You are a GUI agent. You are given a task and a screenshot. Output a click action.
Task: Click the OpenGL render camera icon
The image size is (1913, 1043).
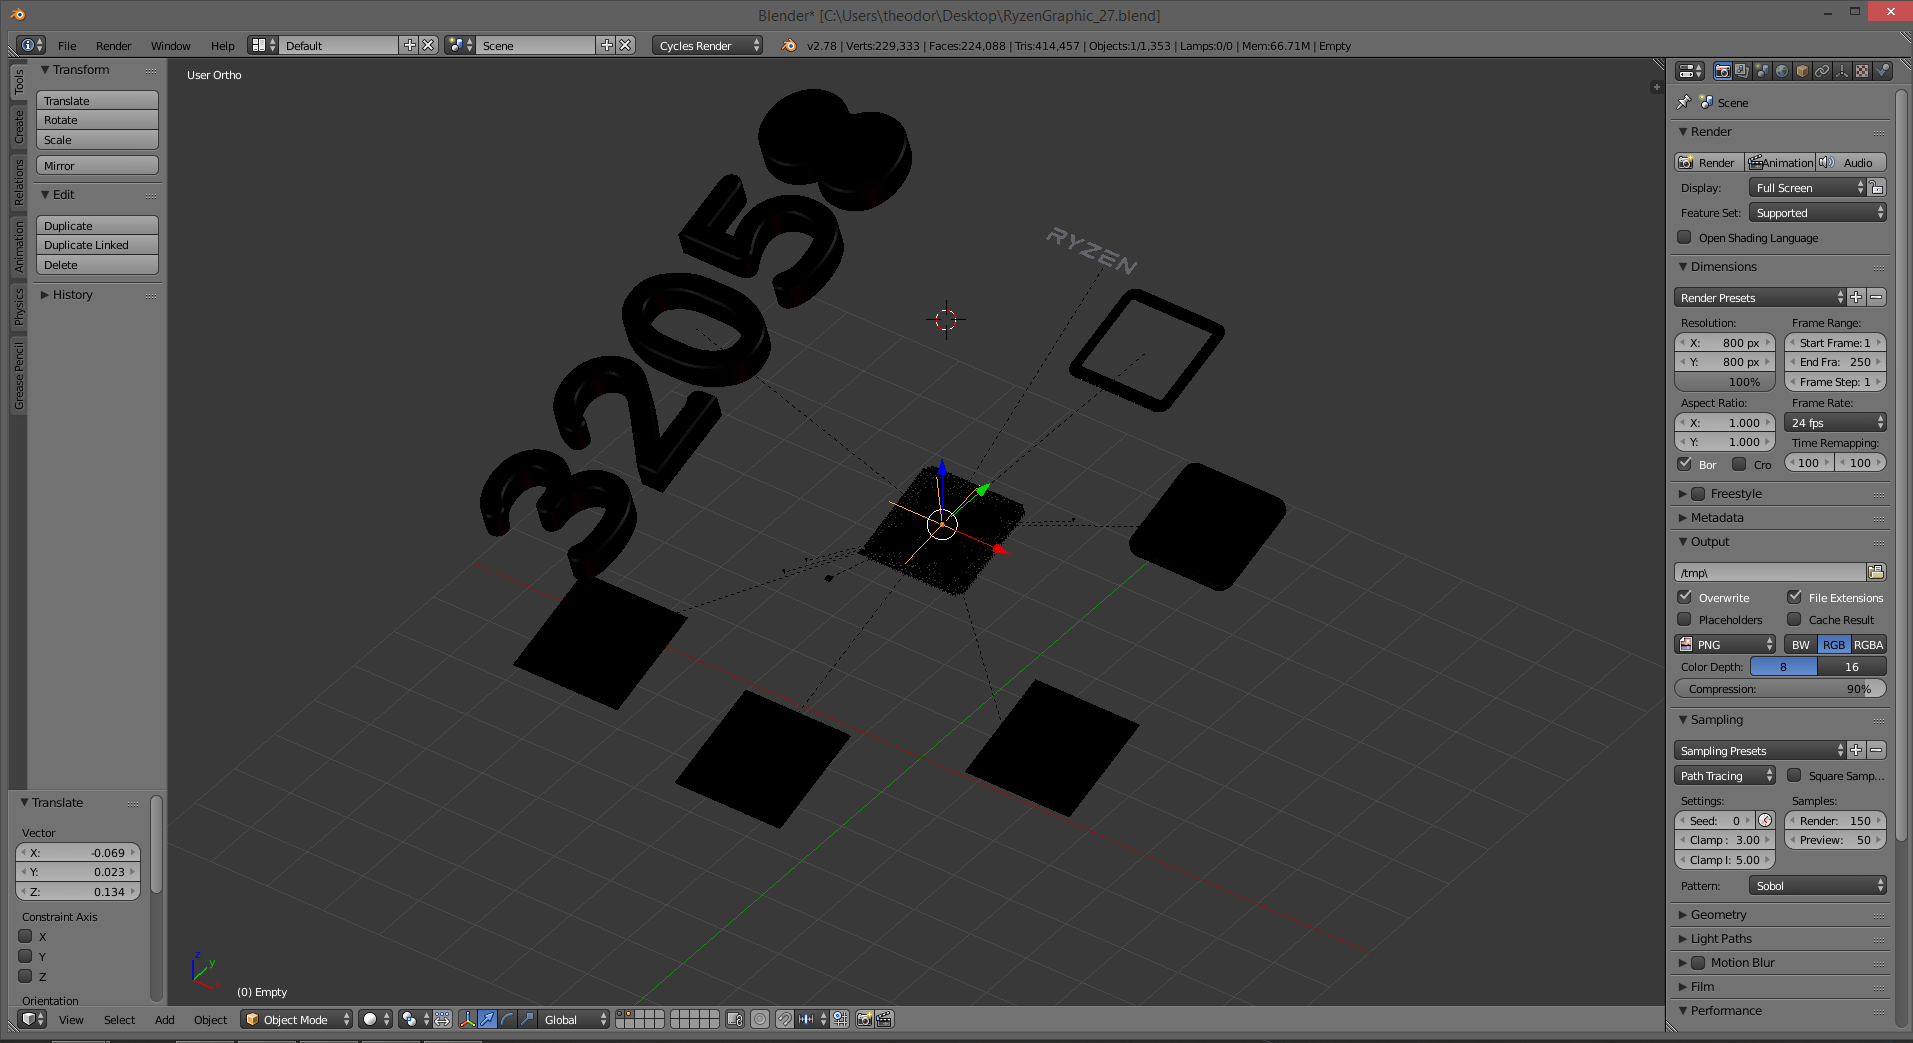pyautogui.click(x=865, y=1019)
